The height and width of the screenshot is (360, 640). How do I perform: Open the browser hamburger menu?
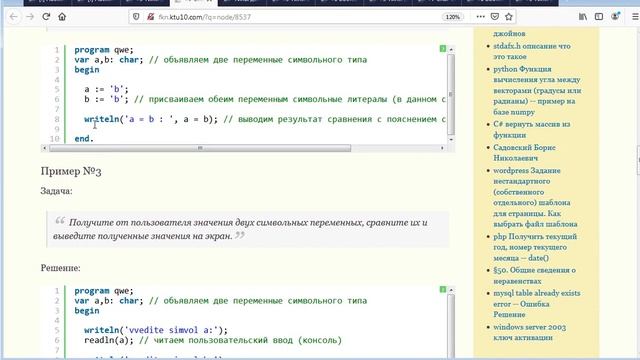[x=635, y=17]
